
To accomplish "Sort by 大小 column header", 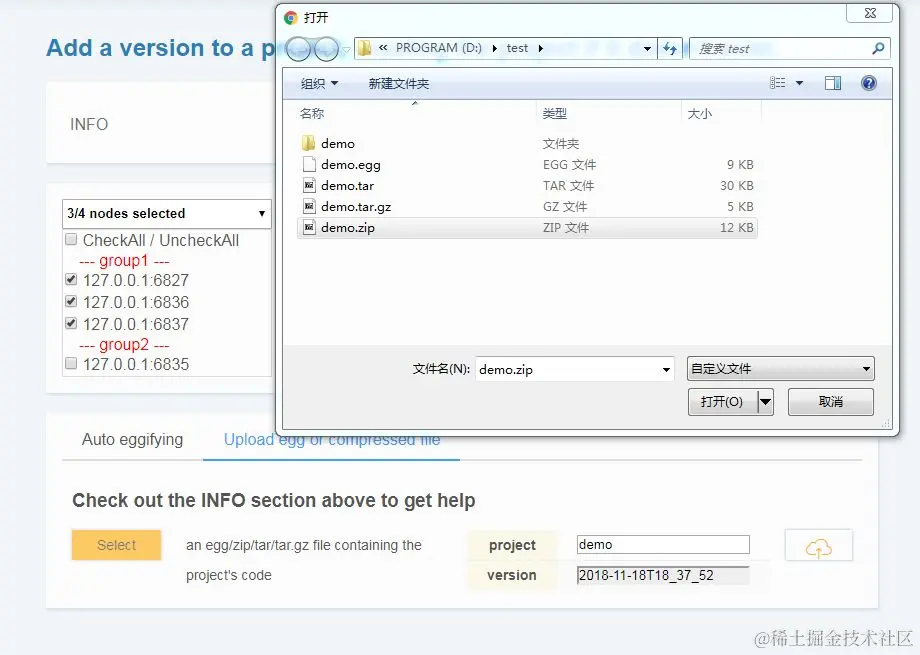I will click(x=699, y=113).
